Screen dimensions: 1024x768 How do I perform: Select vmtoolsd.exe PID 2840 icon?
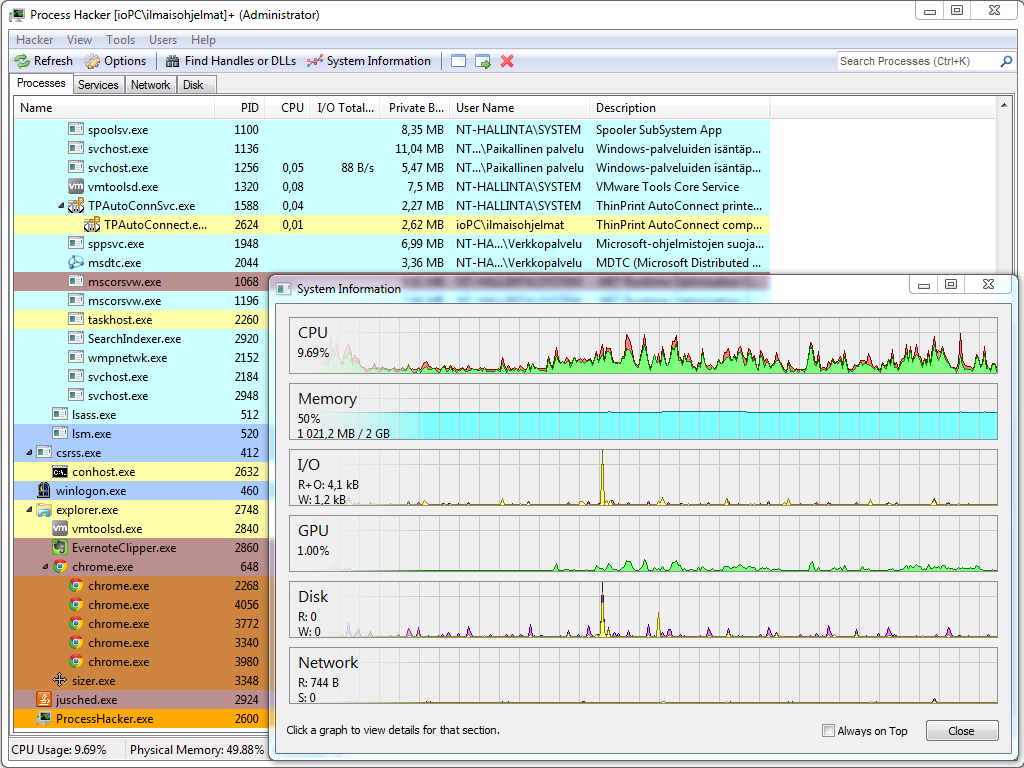(x=60, y=528)
